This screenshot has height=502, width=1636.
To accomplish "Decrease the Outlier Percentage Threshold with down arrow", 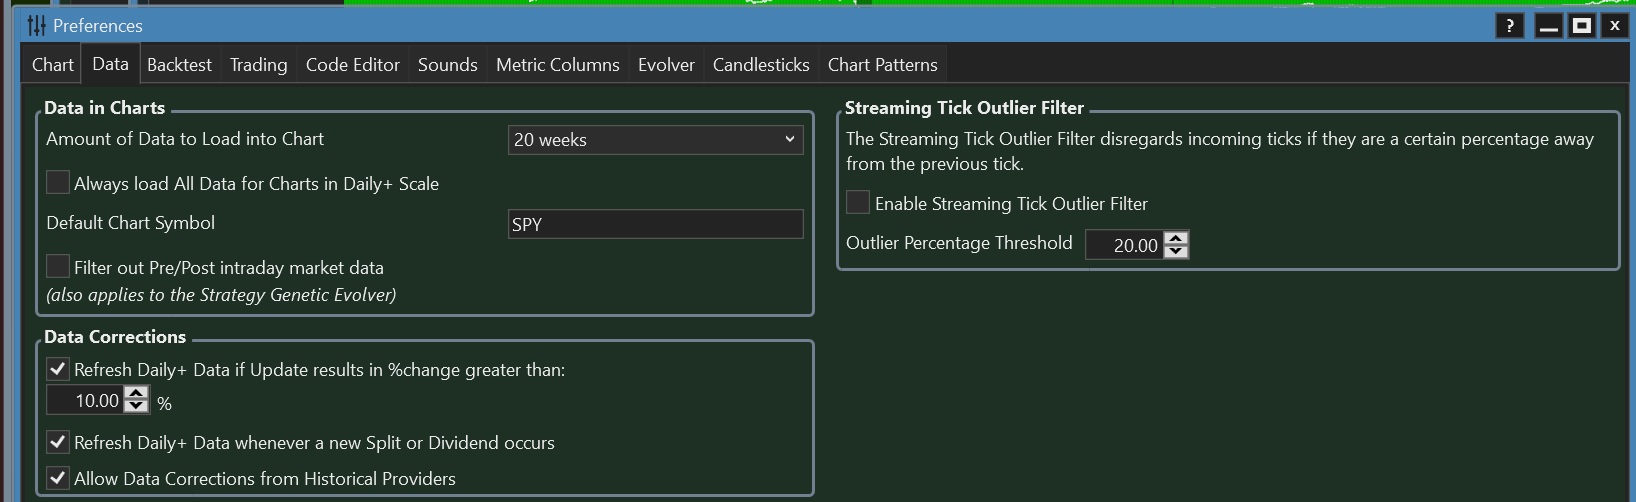I will [x=1177, y=251].
